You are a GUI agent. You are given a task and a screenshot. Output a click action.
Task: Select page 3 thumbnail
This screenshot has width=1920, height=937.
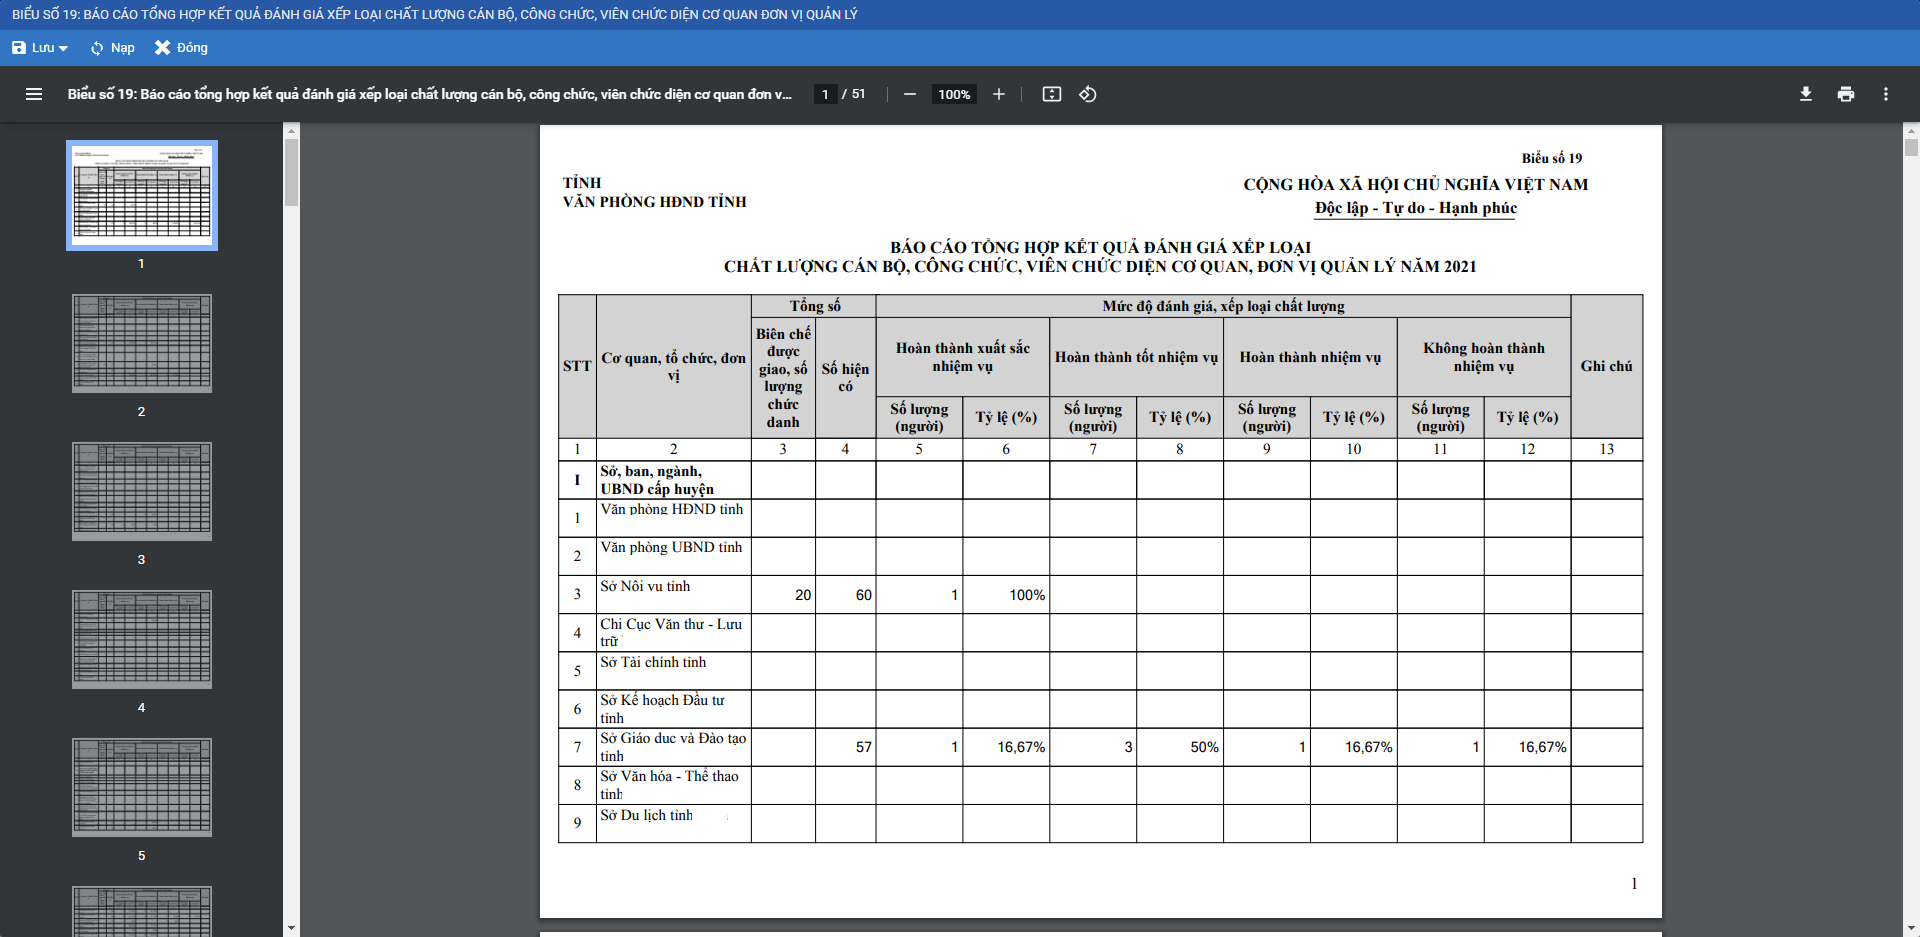142,491
